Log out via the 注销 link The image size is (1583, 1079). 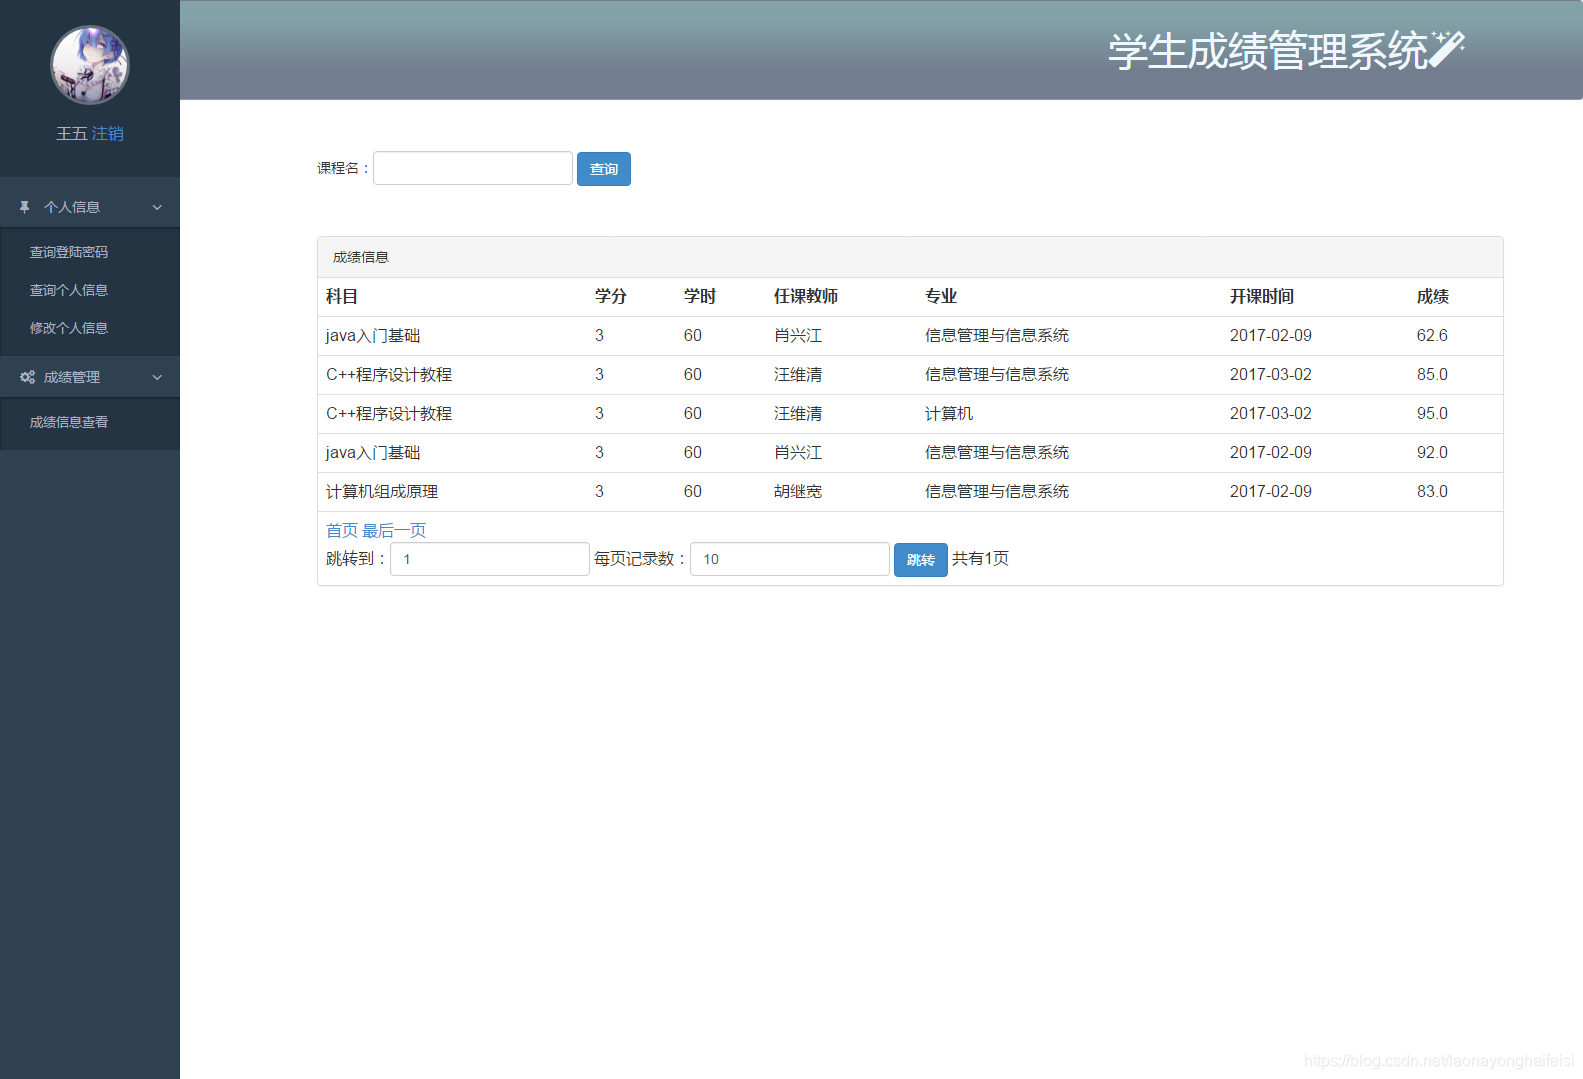[108, 133]
